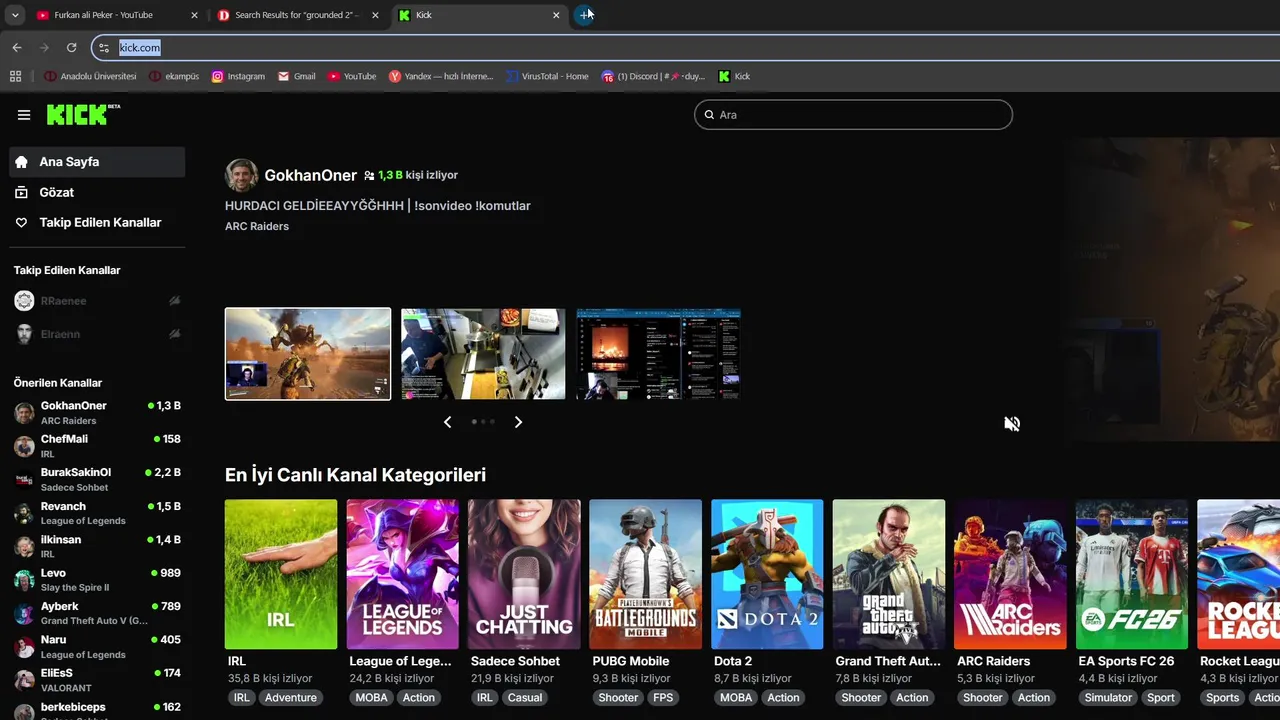This screenshot has height=720, width=1280.
Task: Open recommended channel Ayberk
Action: (97, 613)
